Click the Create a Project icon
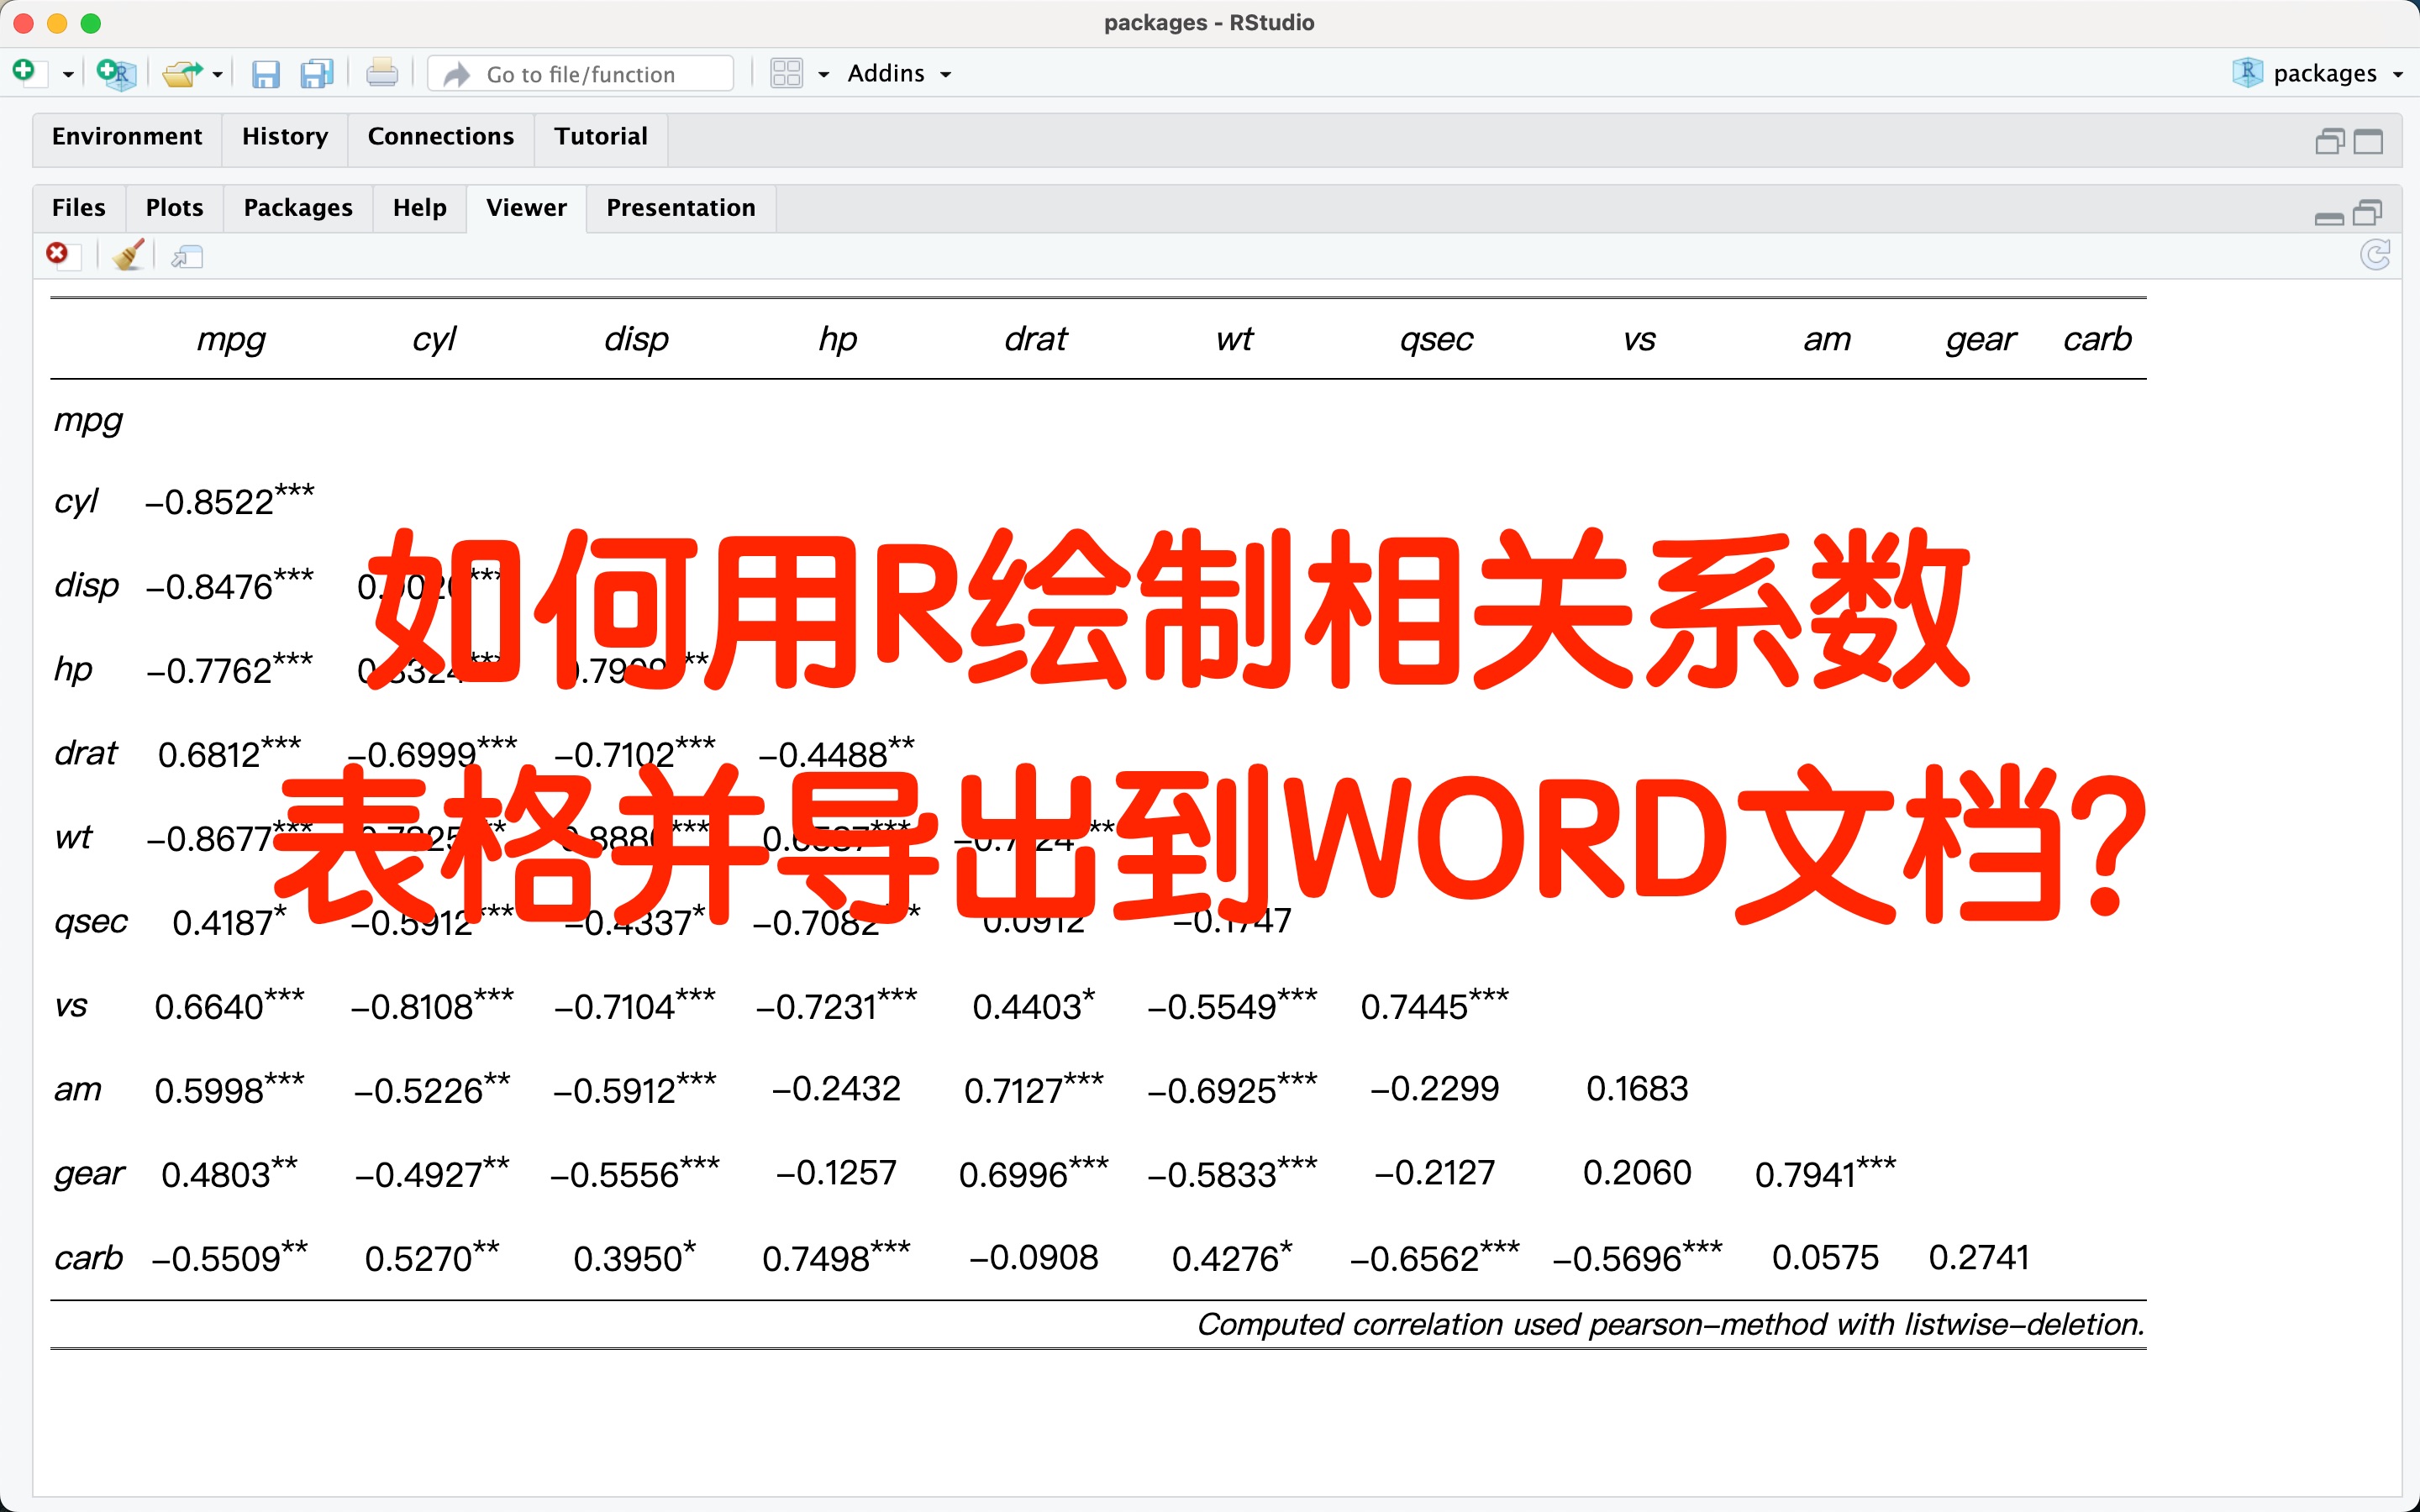This screenshot has height=1512, width=2420. pyautogui.click(x=116, y=73)
